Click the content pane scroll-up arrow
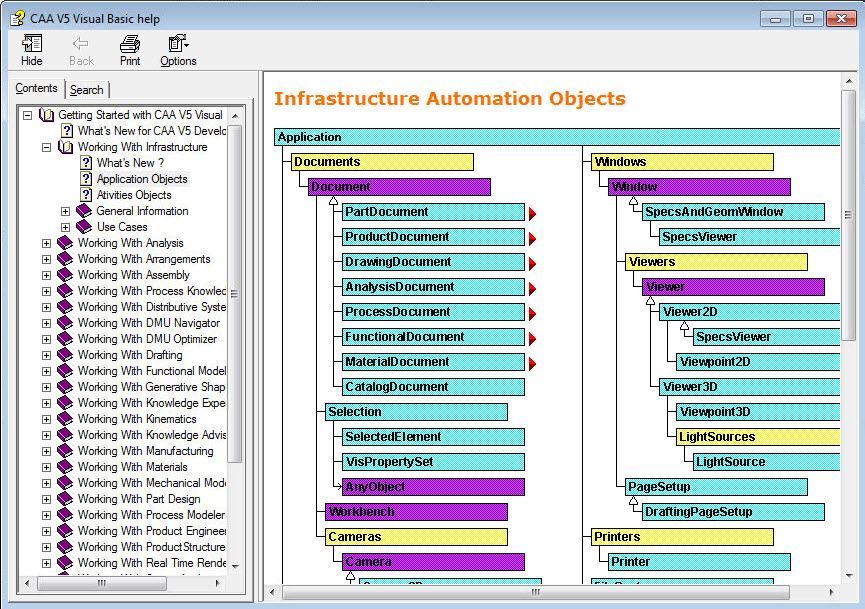Viewport: 865px width, 609px height. 848,82
